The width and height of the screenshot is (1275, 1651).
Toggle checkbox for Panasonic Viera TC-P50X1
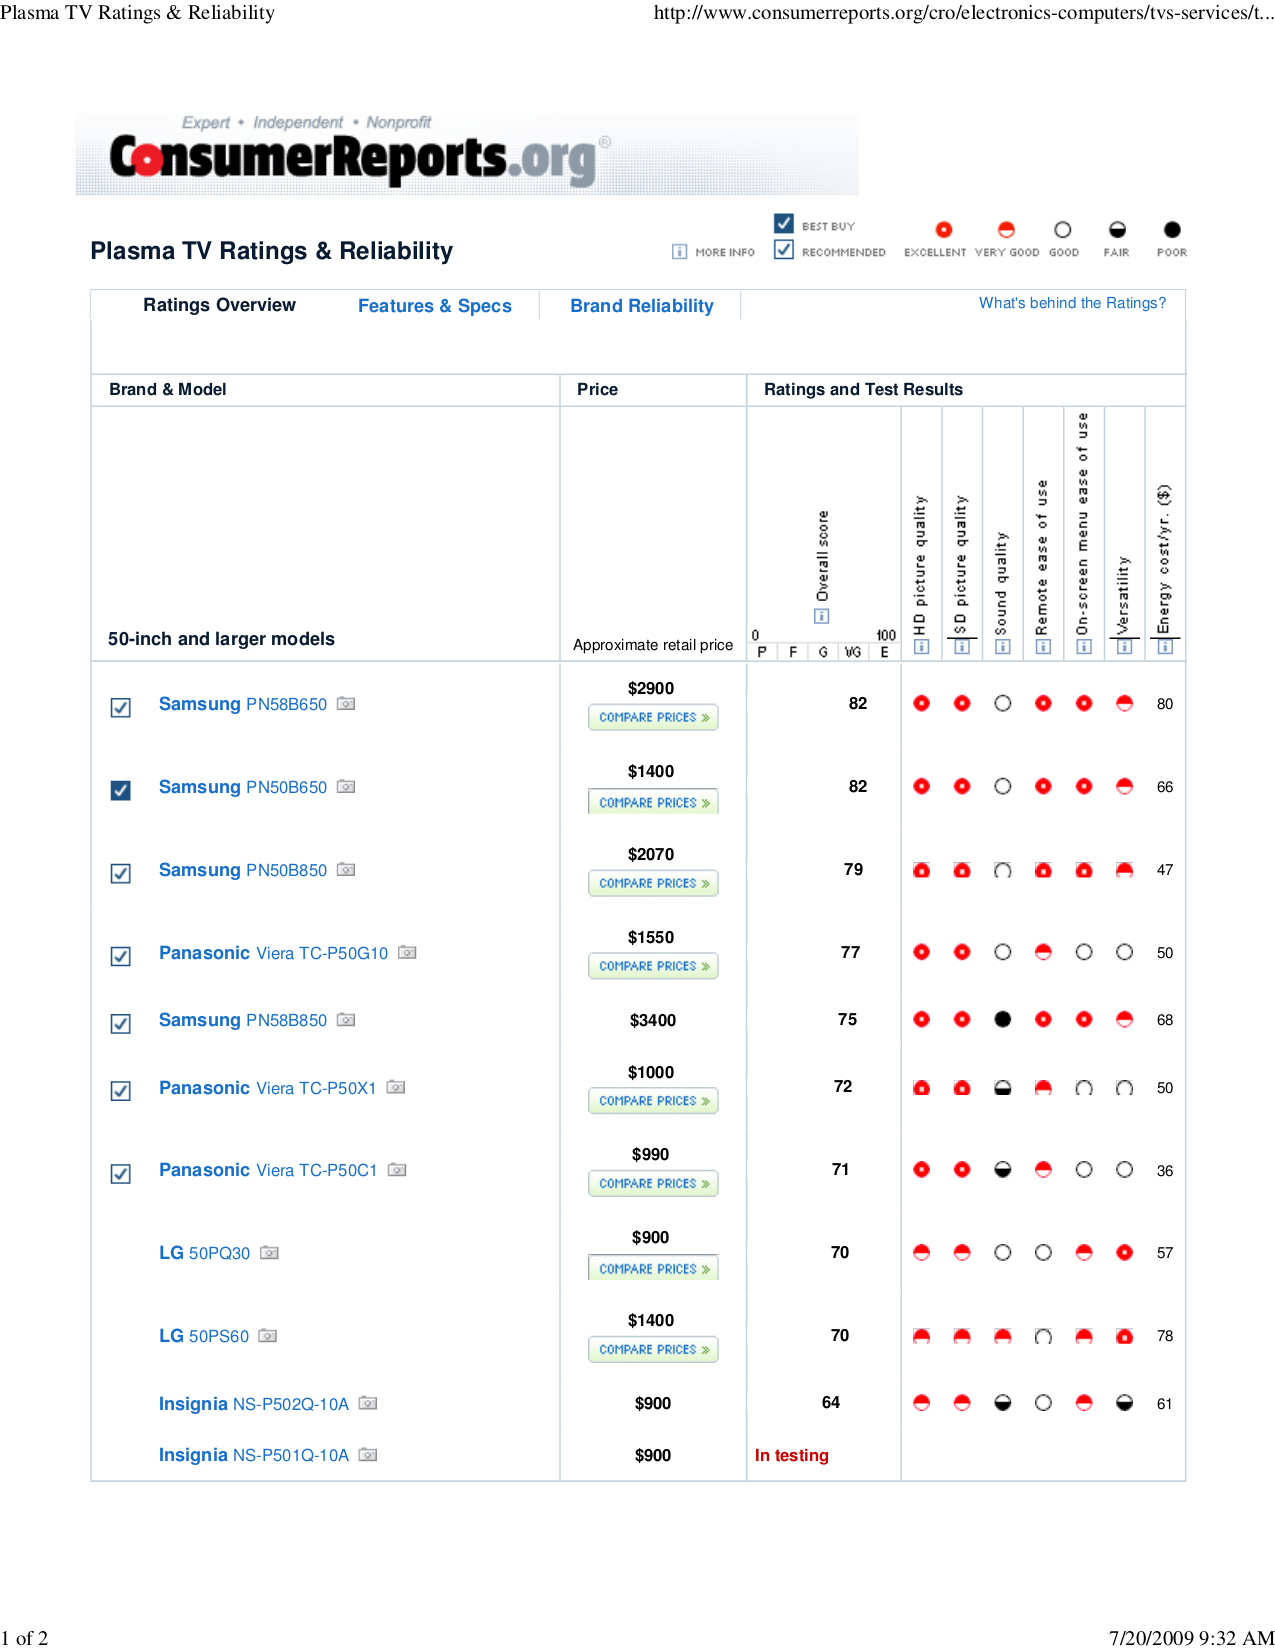121,1091
